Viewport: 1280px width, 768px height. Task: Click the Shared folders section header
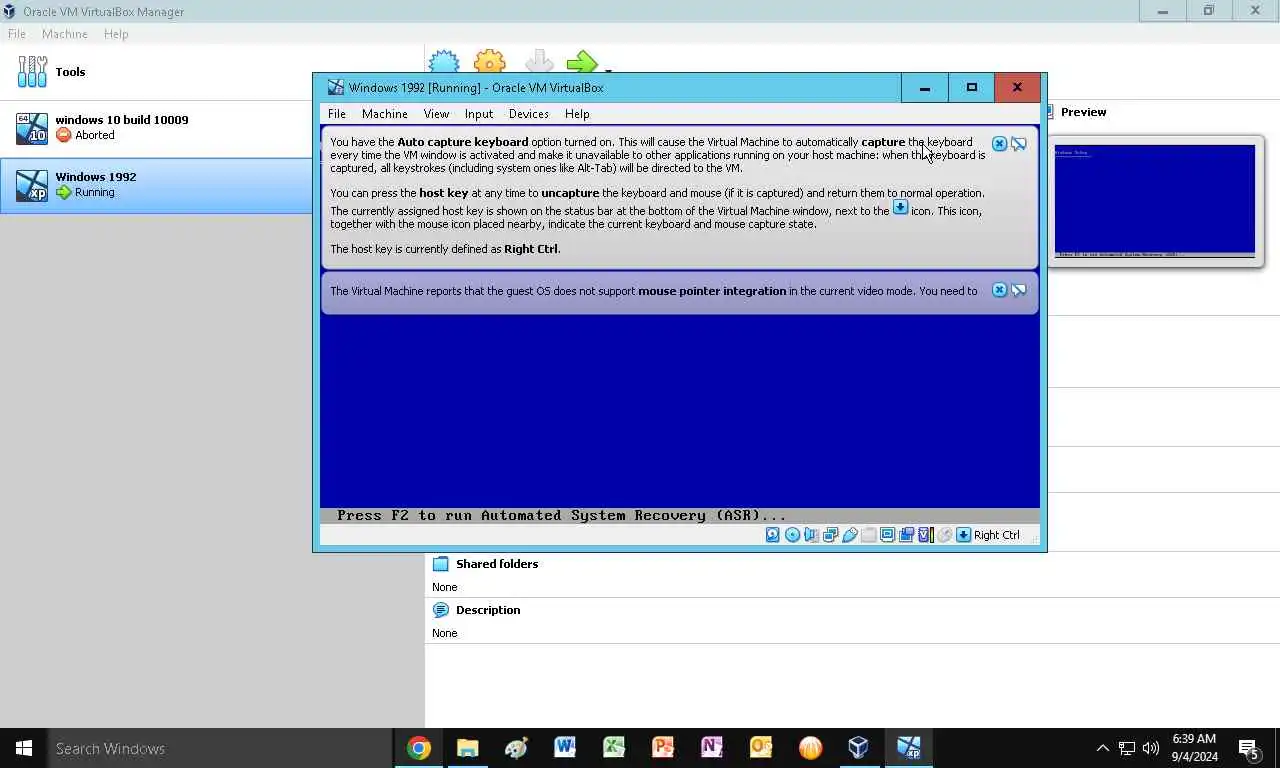click(x=497, y=564)
